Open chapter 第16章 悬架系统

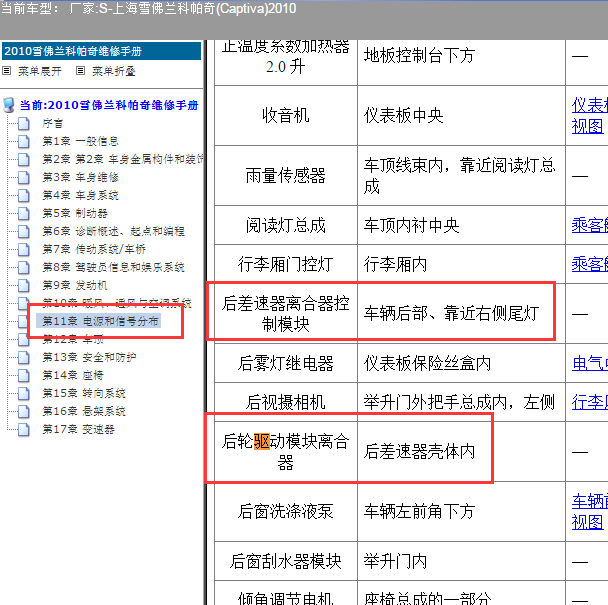(x=84, y=411)
